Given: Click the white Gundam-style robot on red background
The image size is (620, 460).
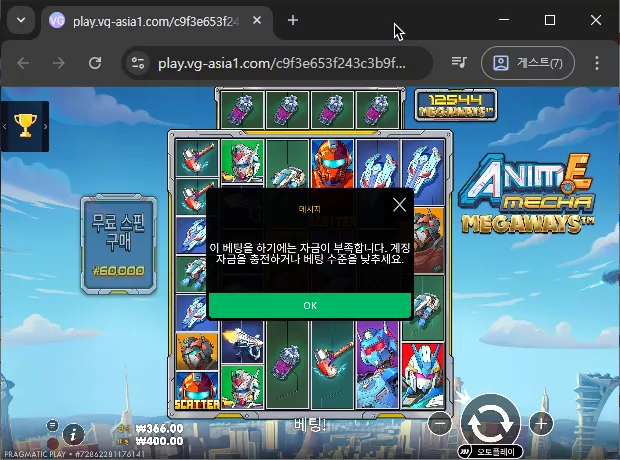Looking at the screenshot, I should pyautogui.click(x=423, y=375).
